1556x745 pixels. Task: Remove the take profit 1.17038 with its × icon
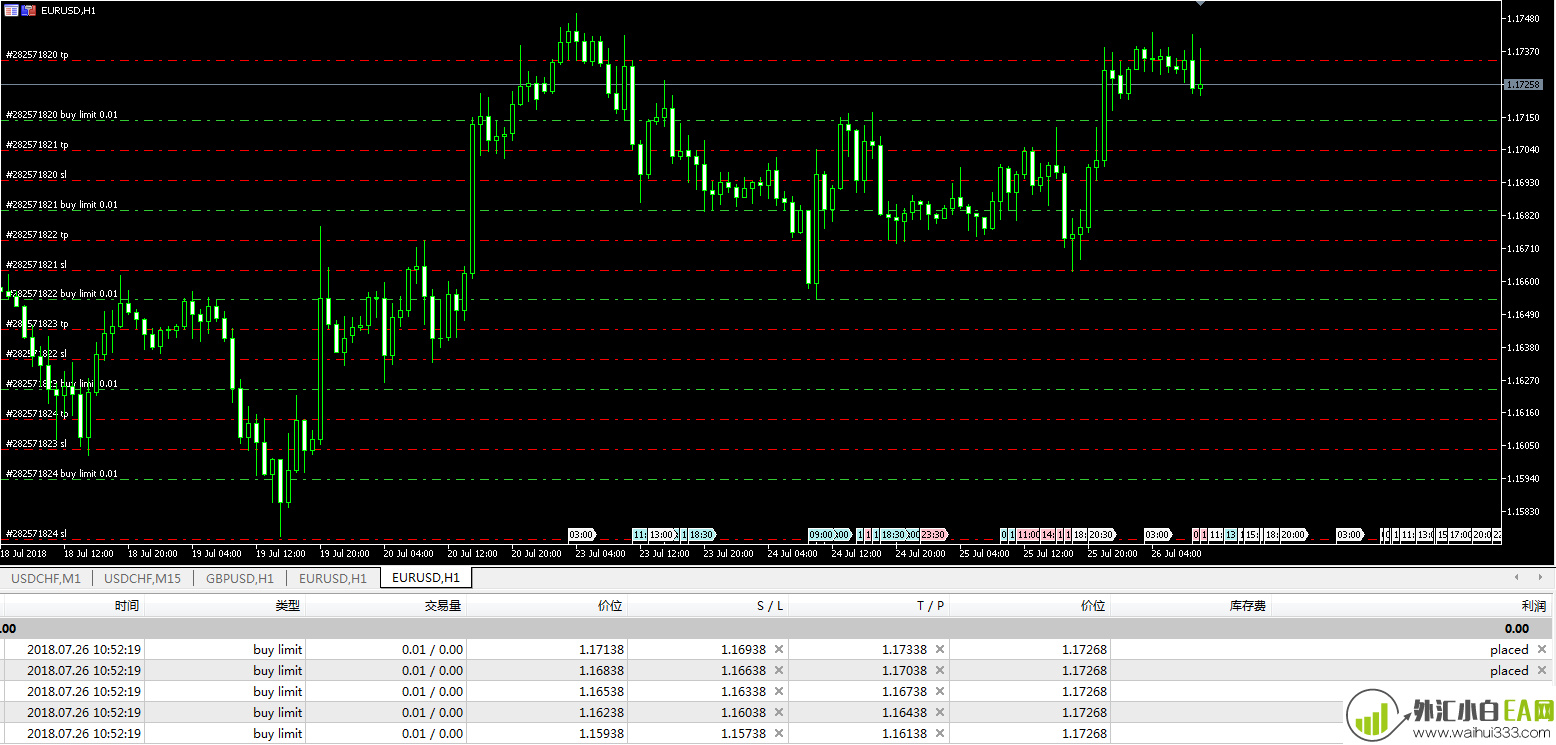(x=940, y=670)
